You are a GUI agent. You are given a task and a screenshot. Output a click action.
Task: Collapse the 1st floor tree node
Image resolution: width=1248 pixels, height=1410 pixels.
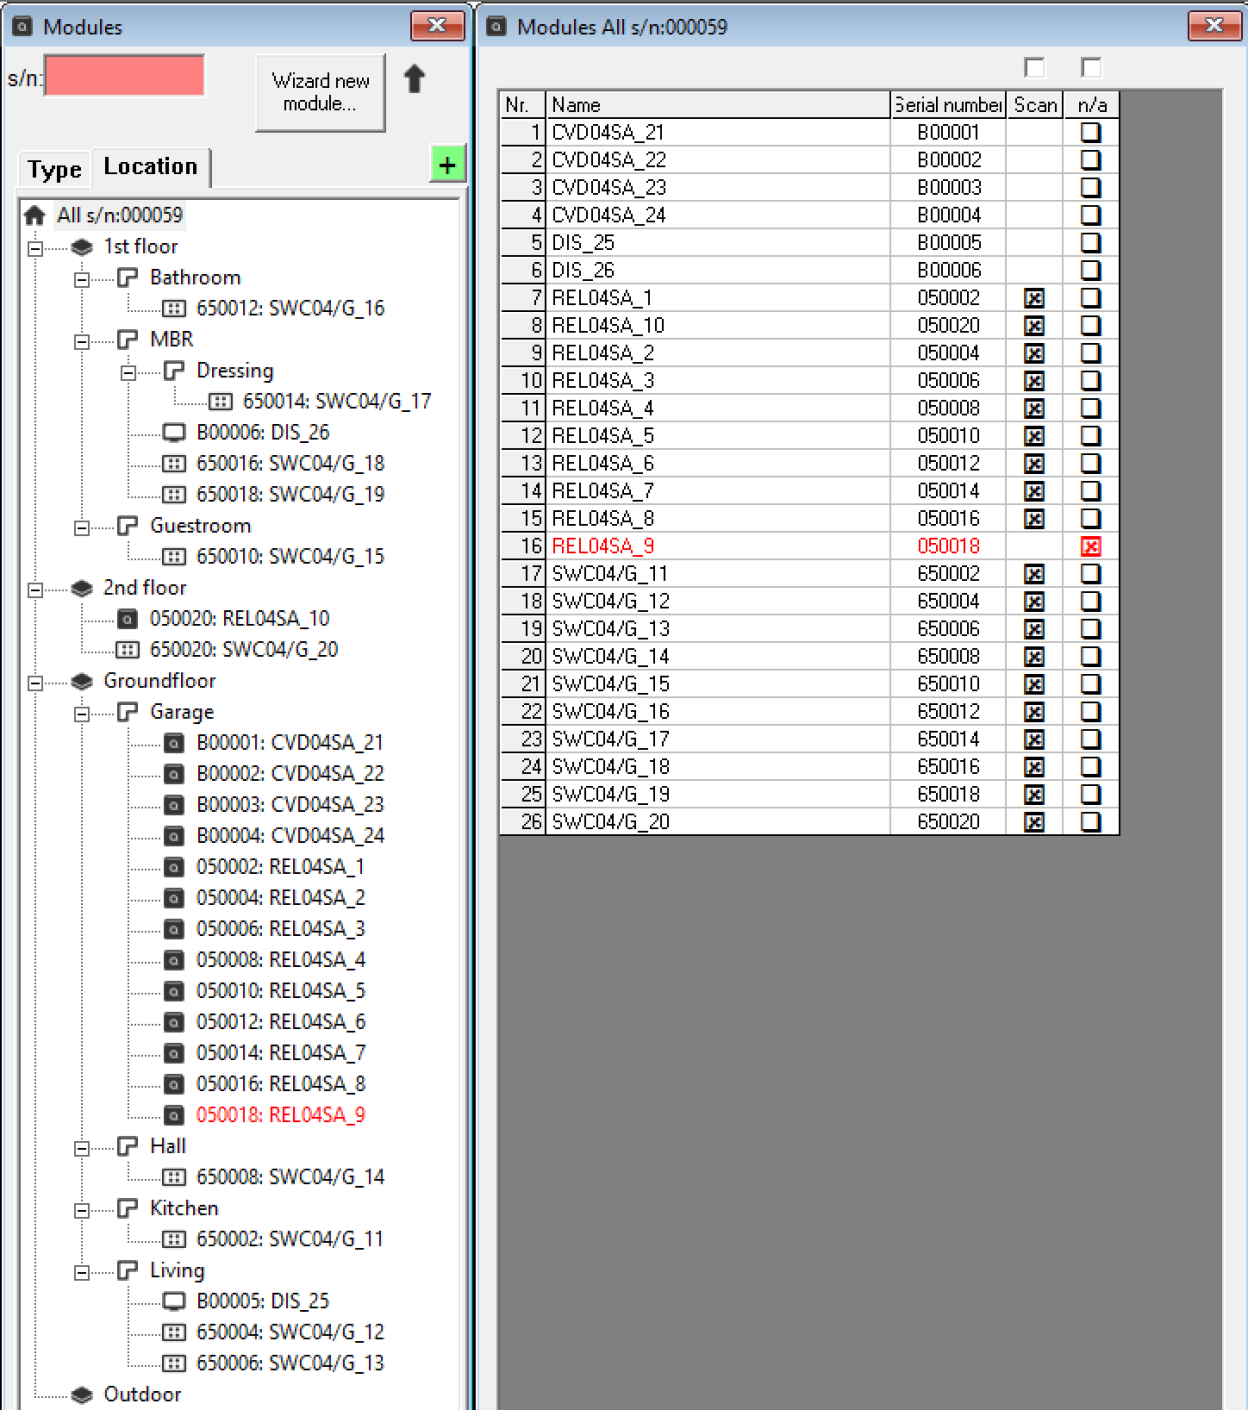click(x=36, y=248)
